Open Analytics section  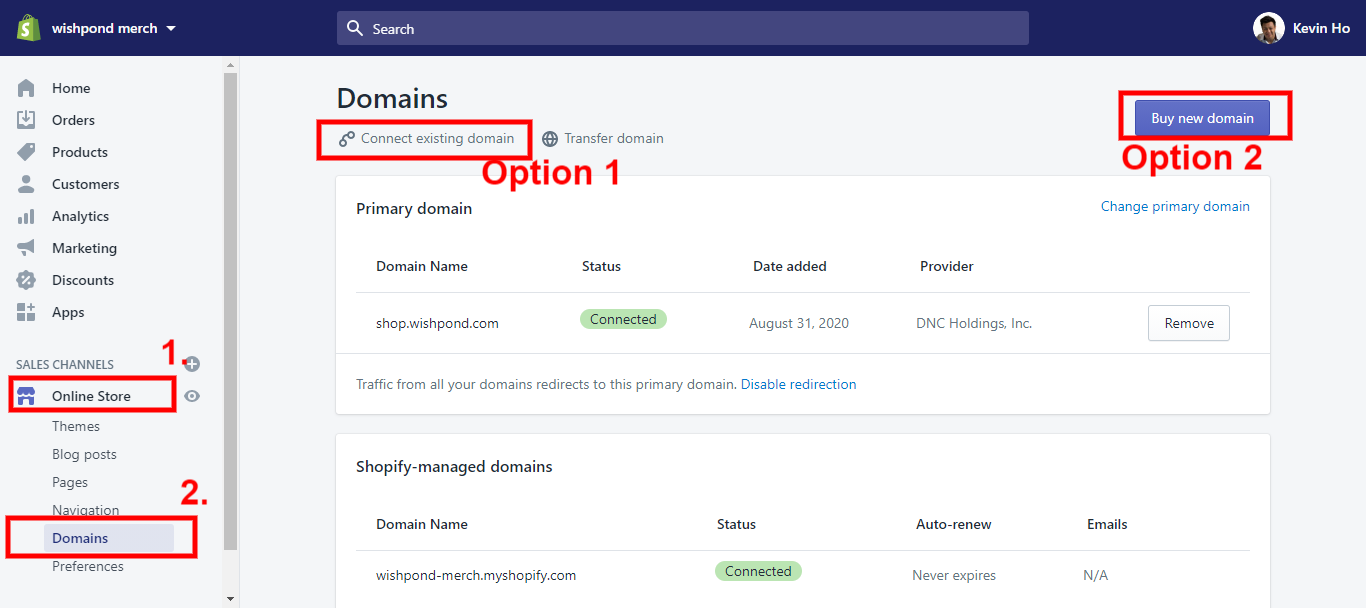[80, 216]
